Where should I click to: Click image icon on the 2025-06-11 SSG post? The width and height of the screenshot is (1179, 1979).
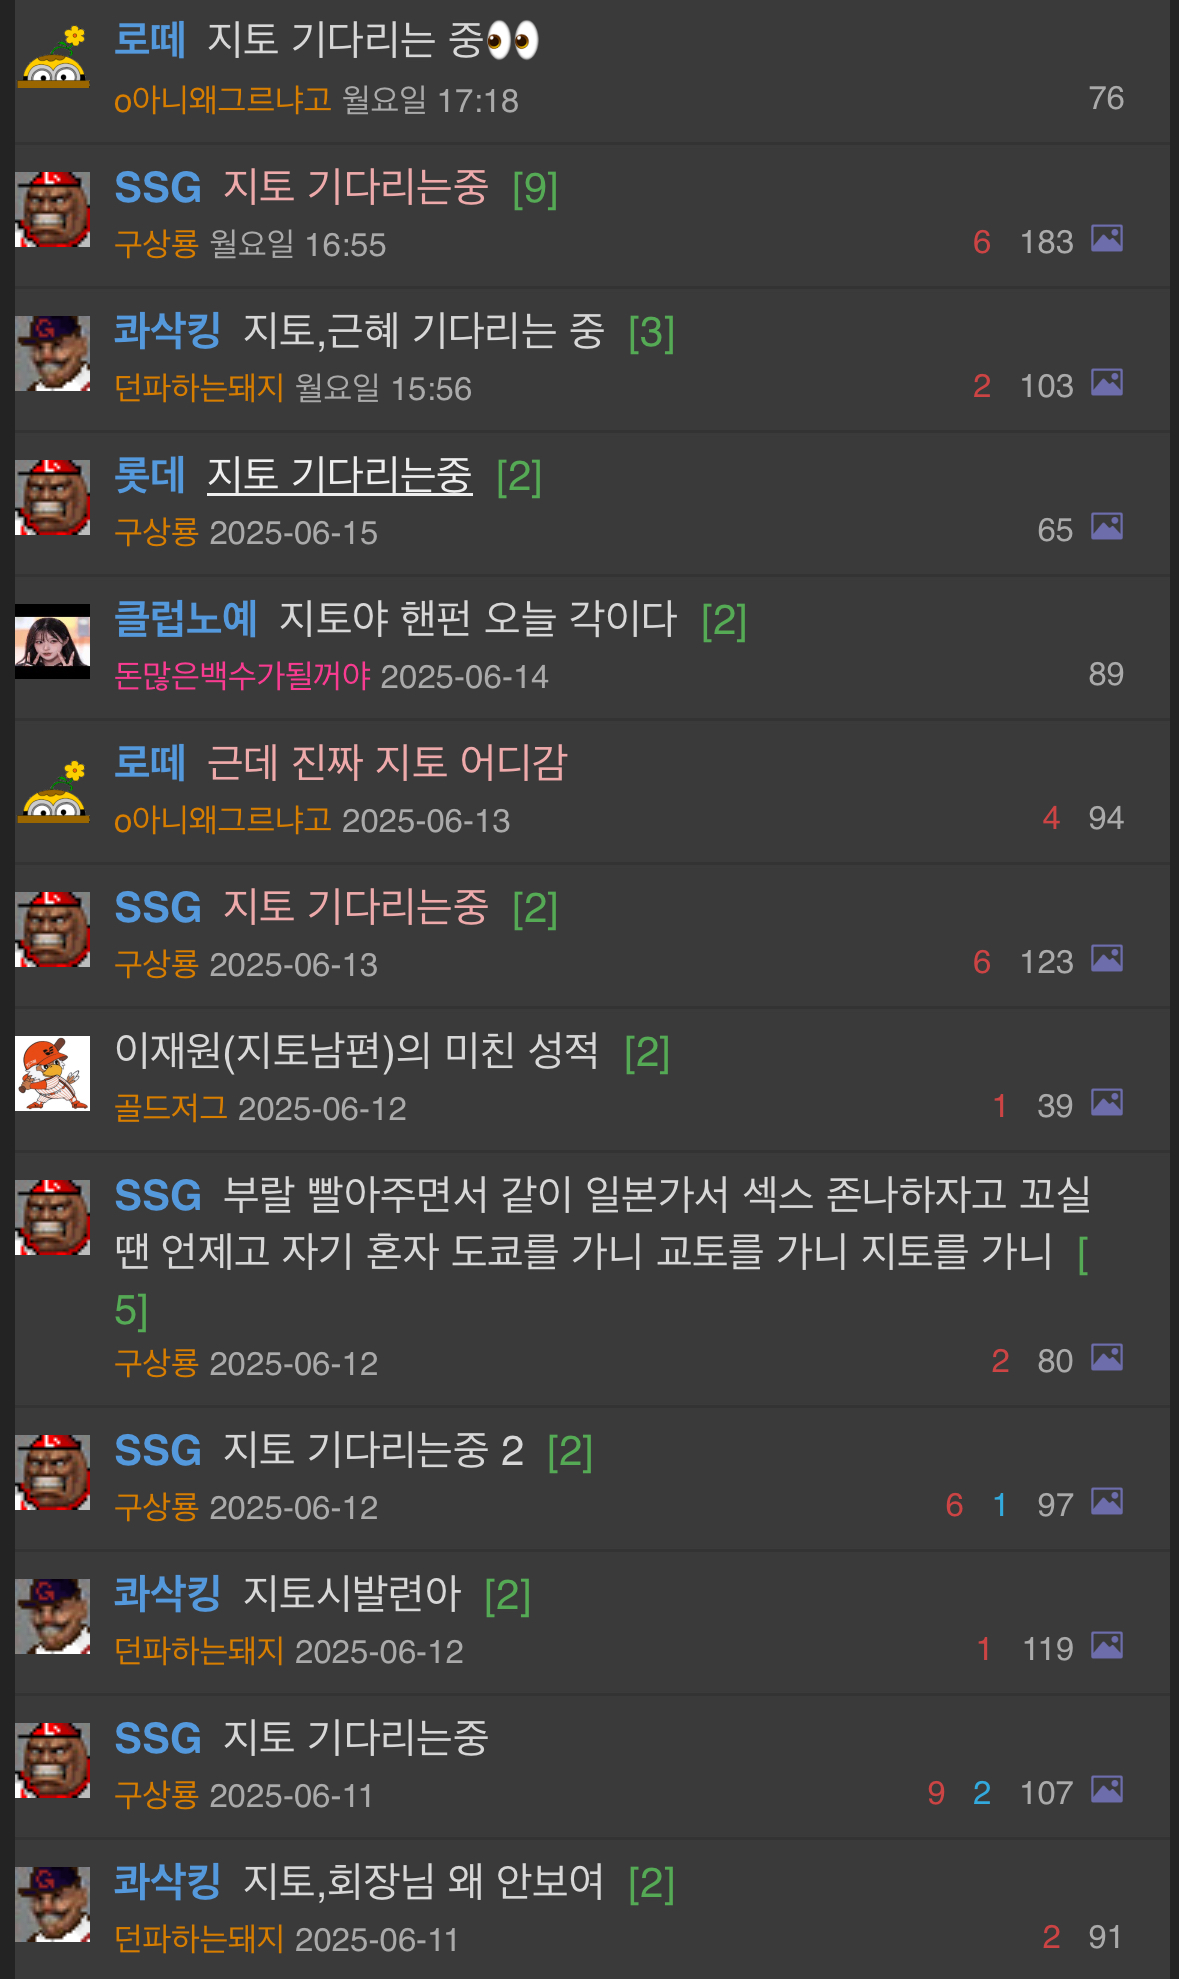point(1106,1790)
